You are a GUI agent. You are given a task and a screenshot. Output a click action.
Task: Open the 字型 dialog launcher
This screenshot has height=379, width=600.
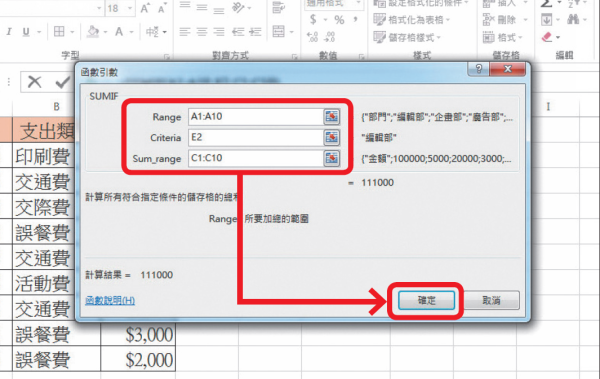(166, 57)
